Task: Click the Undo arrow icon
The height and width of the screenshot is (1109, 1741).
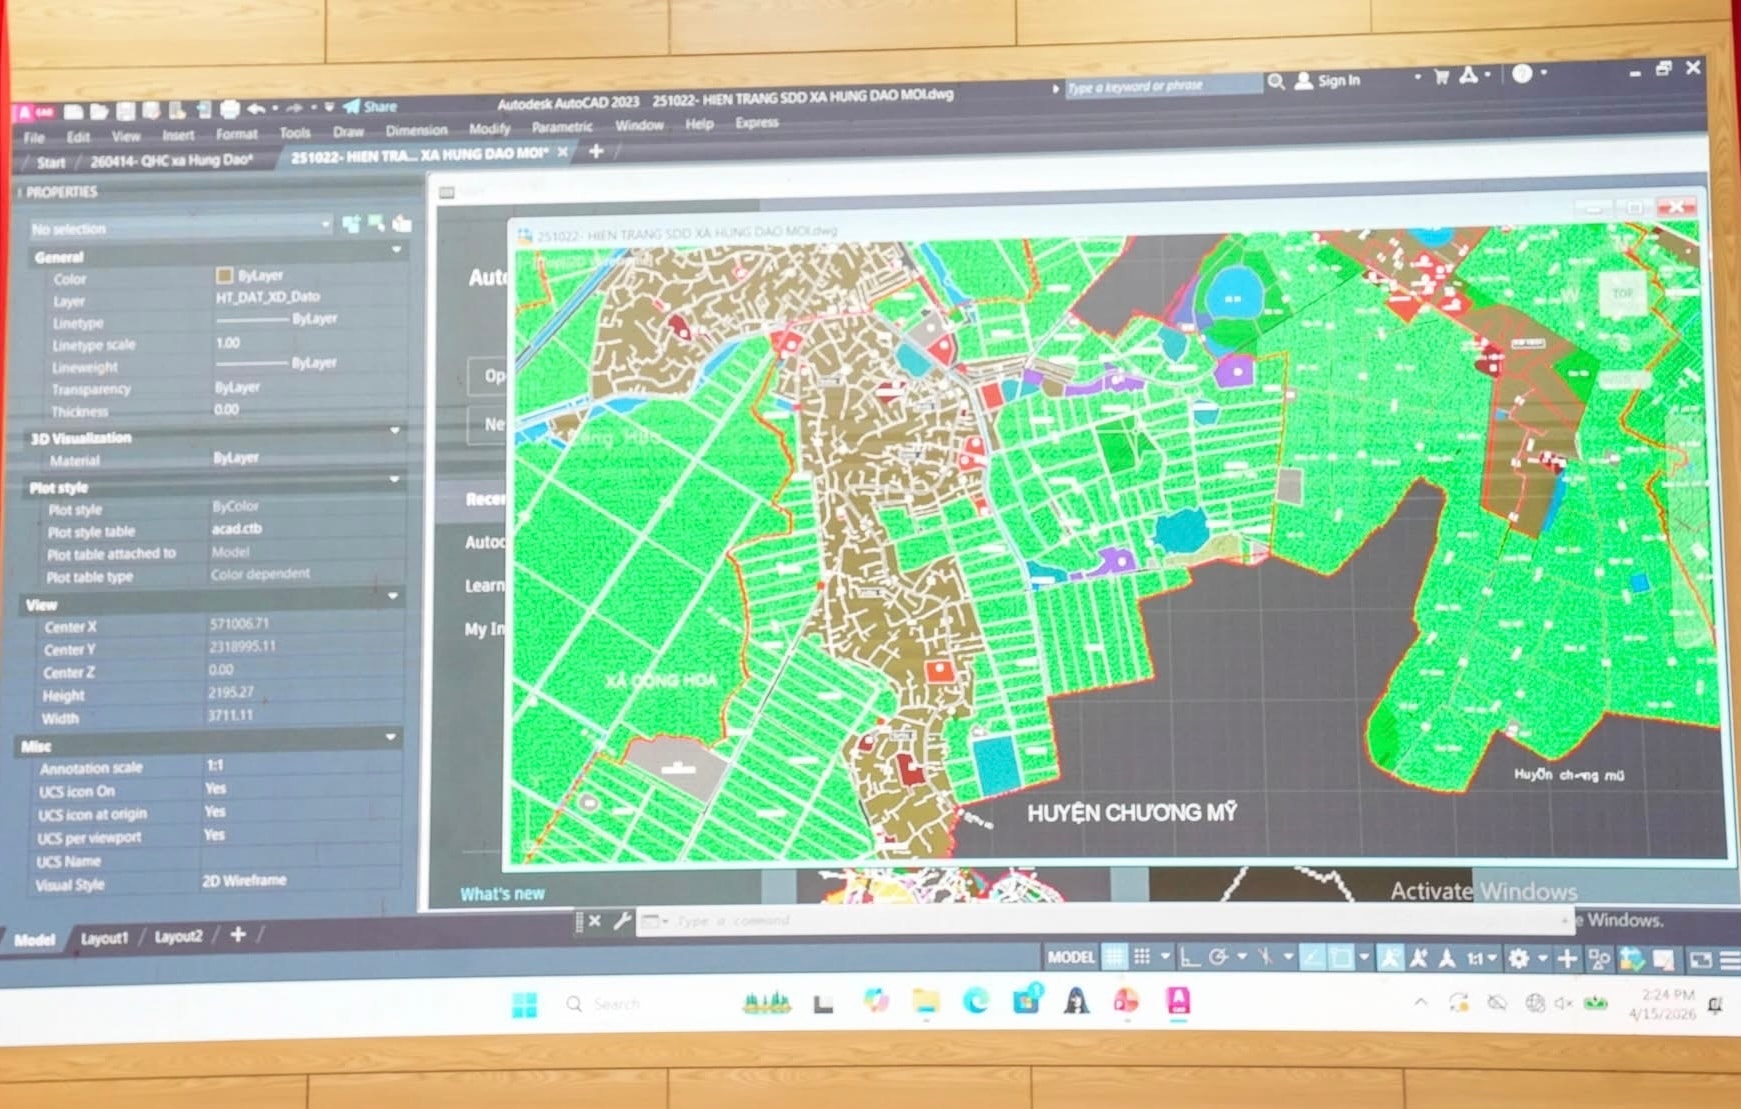Action: 257,109
